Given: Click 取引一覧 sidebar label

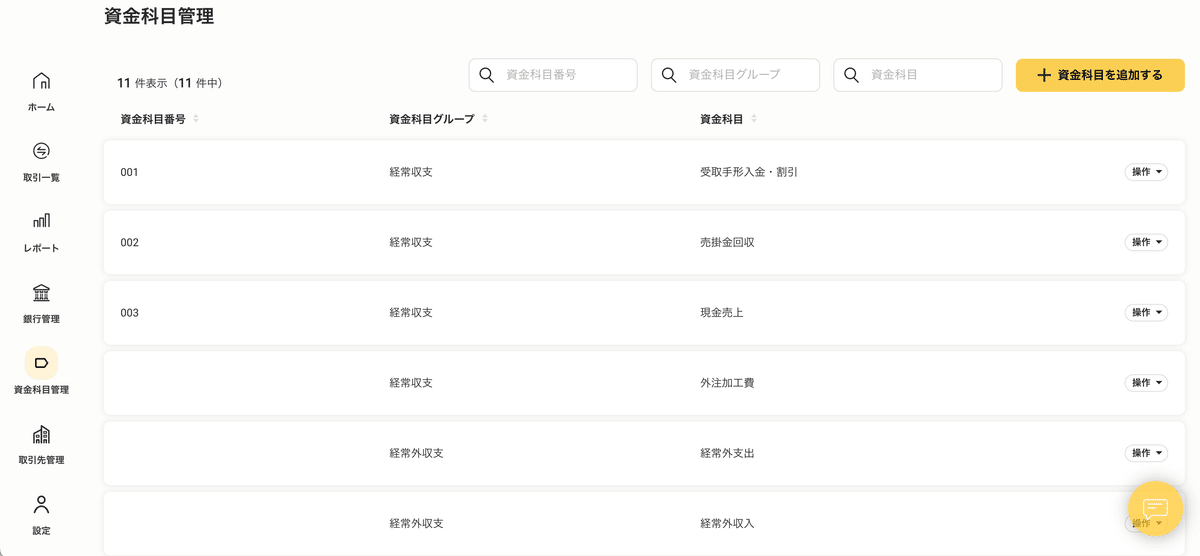Looking at the screenshot, I should pyautogui.click(x=41, y=178).
